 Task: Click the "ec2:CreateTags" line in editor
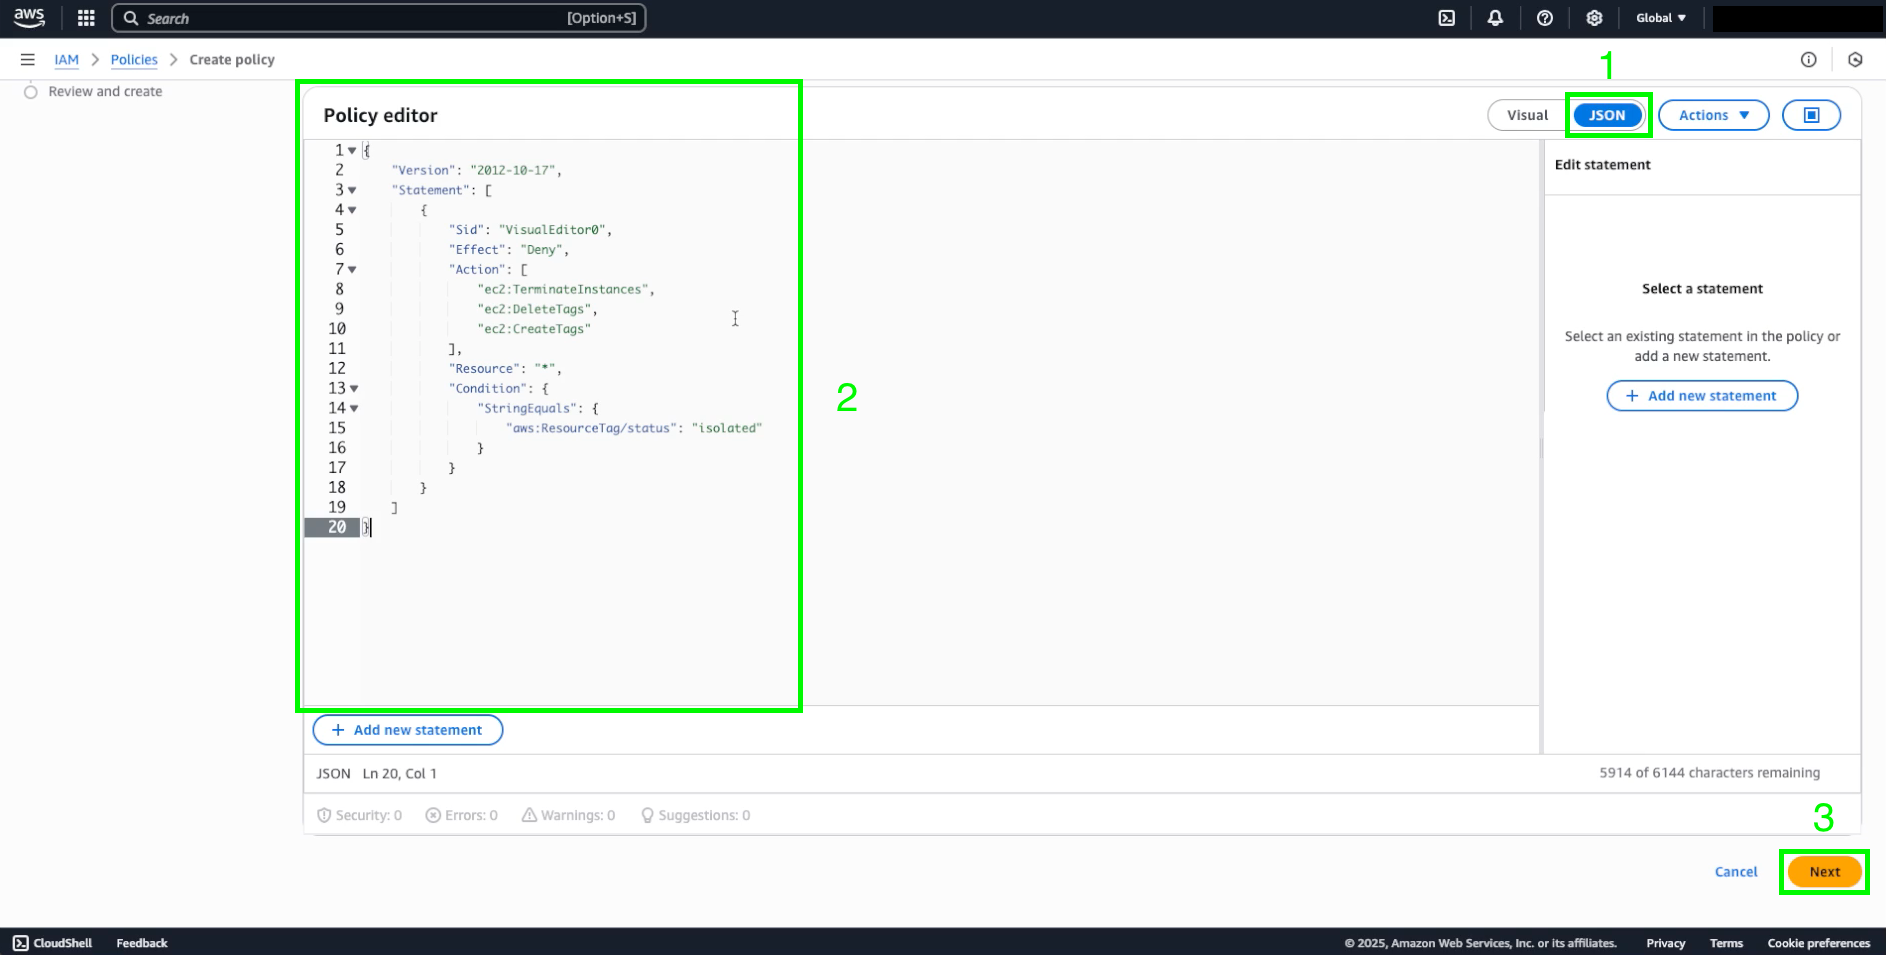point(534,329)
